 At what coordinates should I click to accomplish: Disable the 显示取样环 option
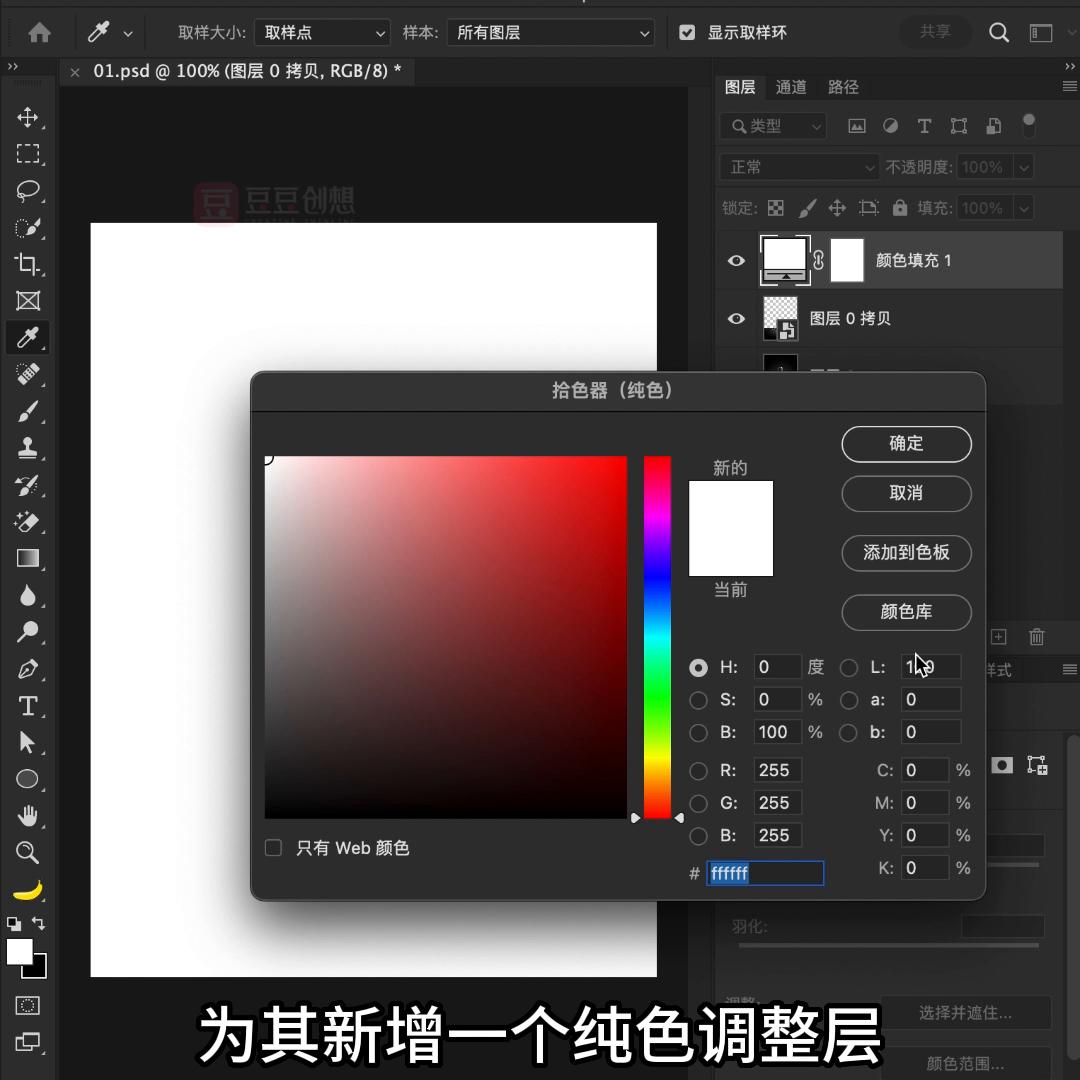pos(687,32)
